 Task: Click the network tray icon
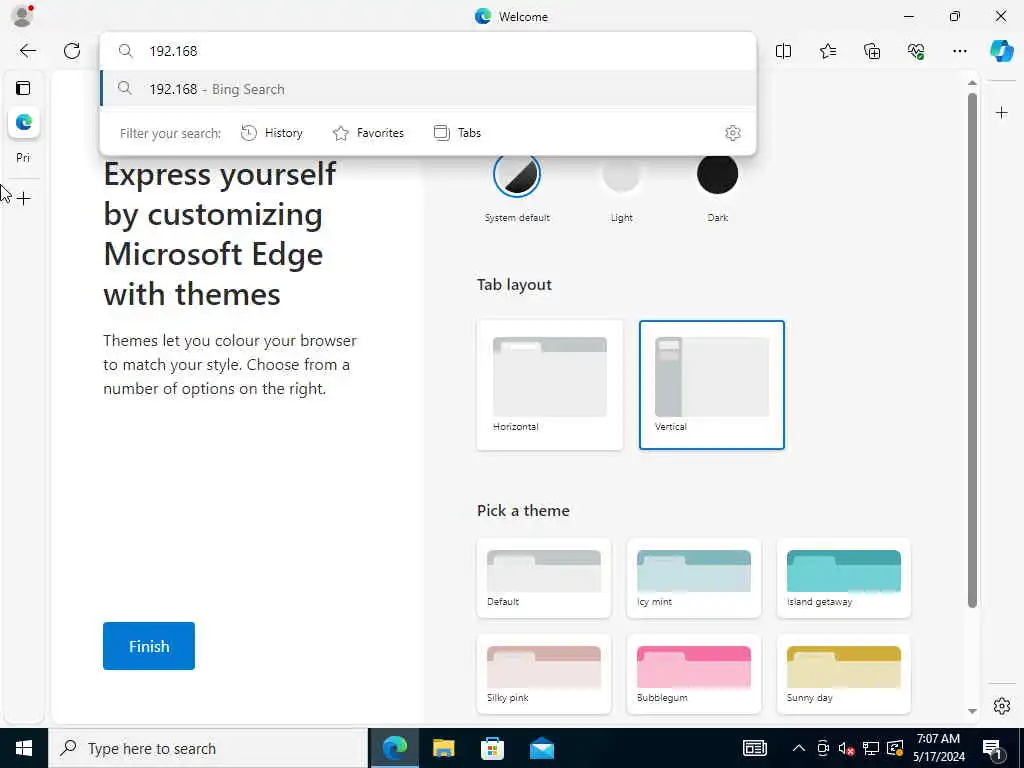tap(871, 748)
